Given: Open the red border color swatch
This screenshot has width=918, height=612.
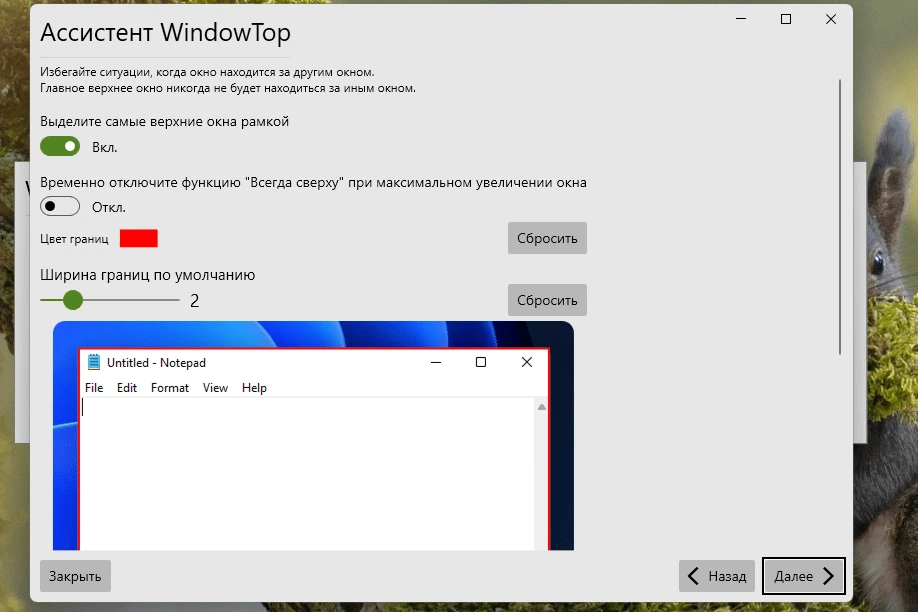Looking at the screenshot, I should (139, 238).
